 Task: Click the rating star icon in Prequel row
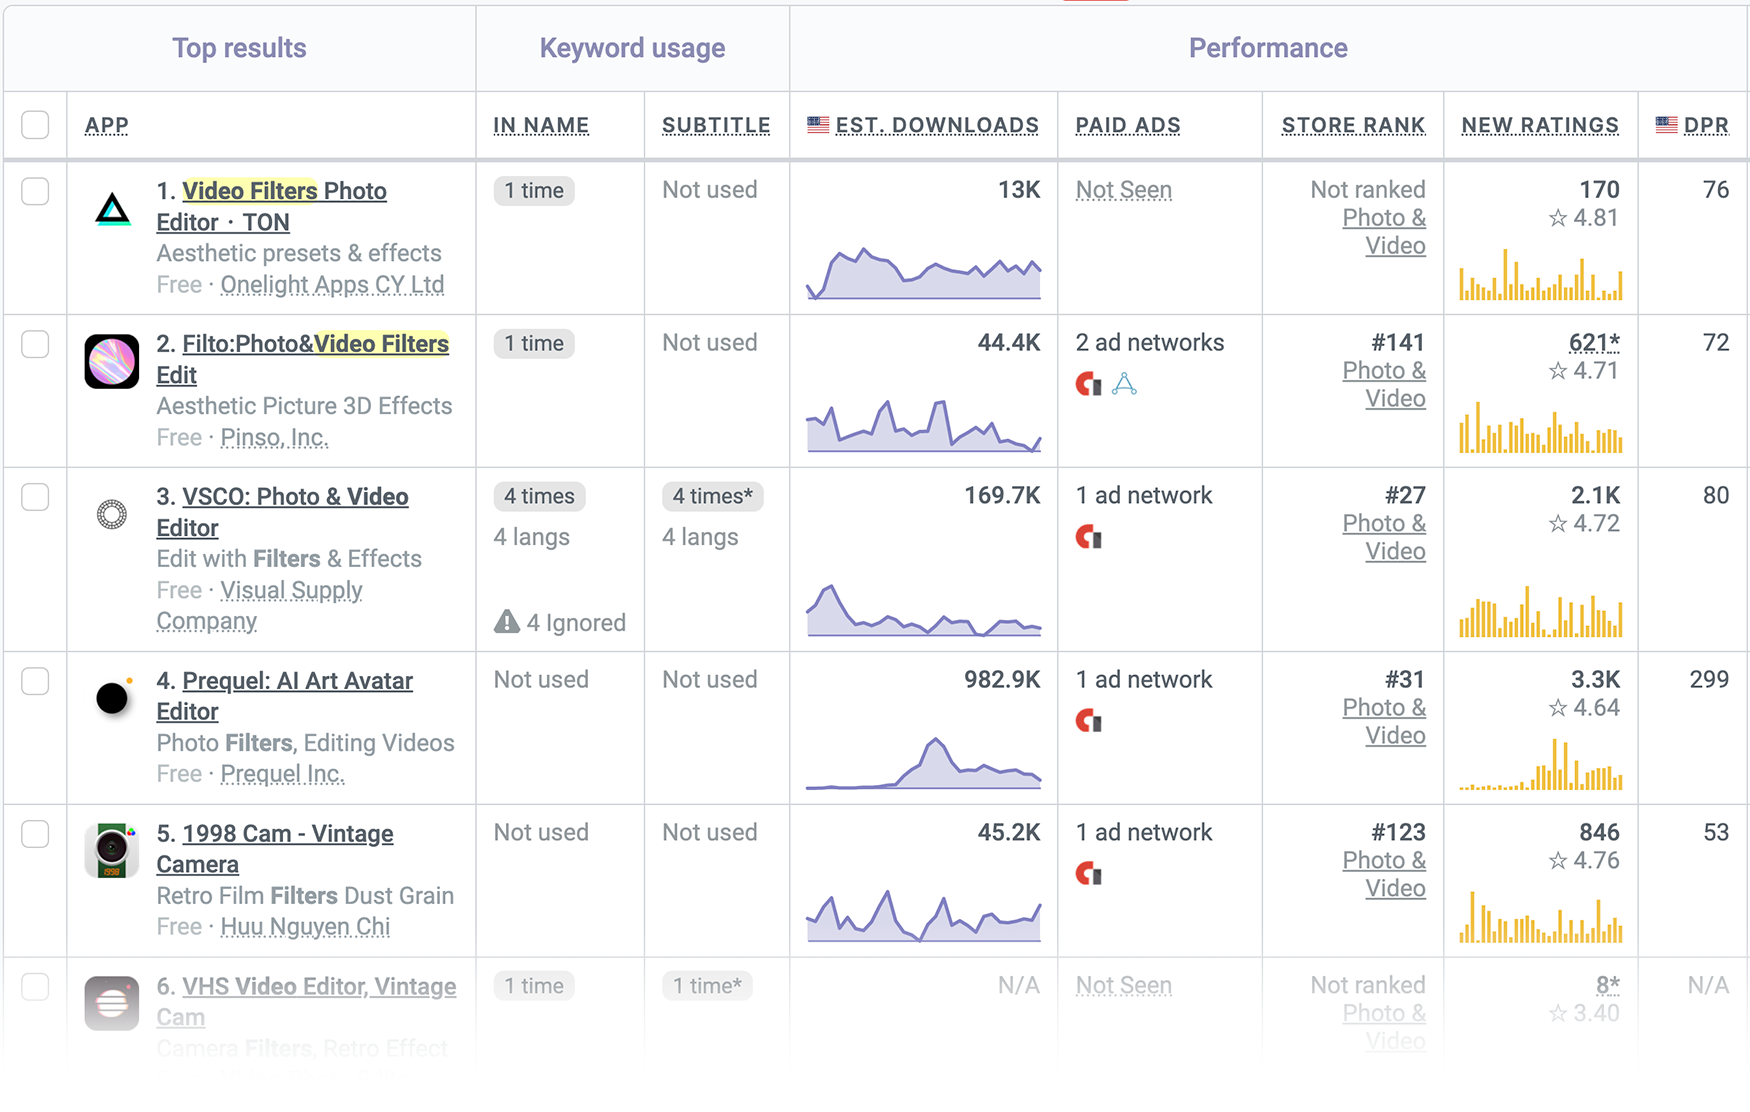pyautogui.click(x=1557, y=707)
